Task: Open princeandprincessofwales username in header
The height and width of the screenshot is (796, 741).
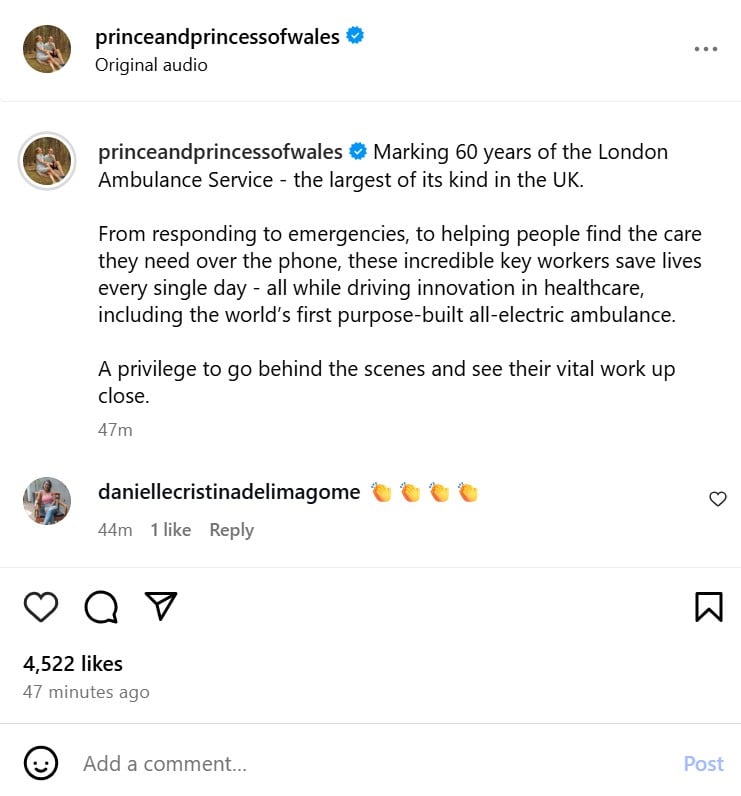Action: [217, 37]
